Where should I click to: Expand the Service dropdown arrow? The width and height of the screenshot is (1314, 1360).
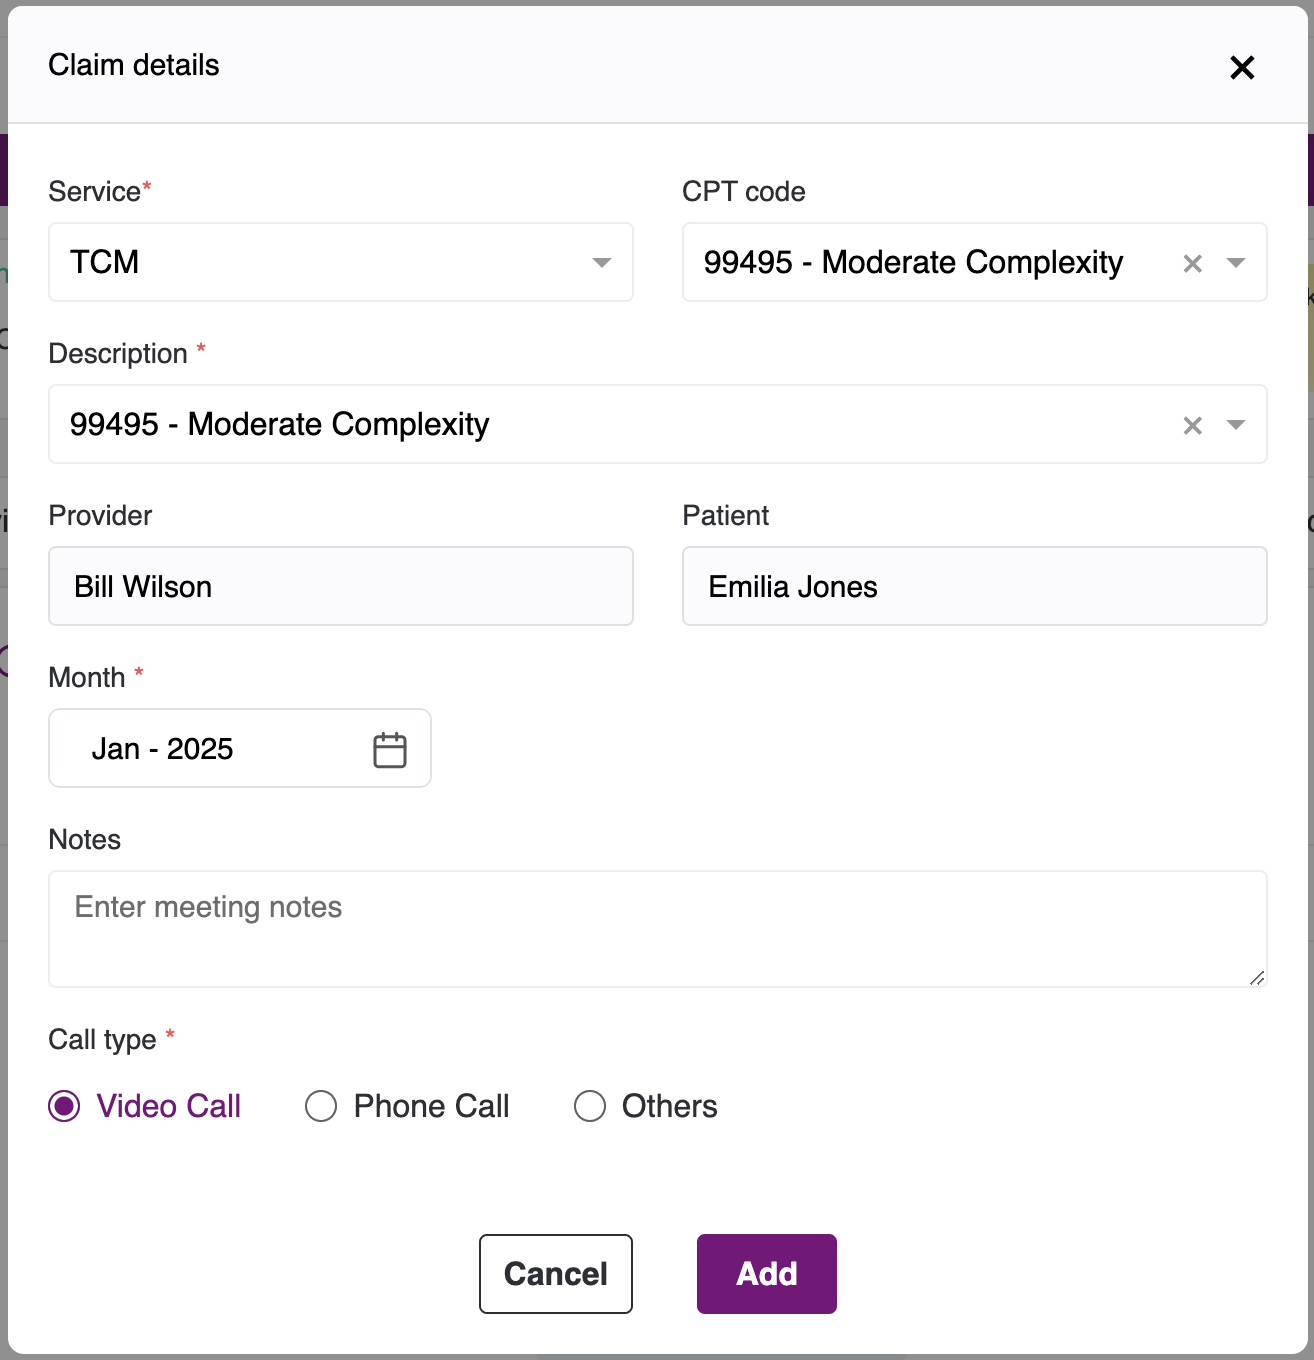pos(601,263)
